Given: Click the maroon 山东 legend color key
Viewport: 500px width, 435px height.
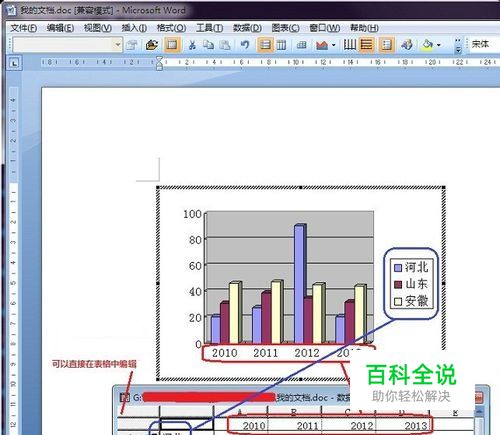Looking at the screenshot, I should coord(398,284).
